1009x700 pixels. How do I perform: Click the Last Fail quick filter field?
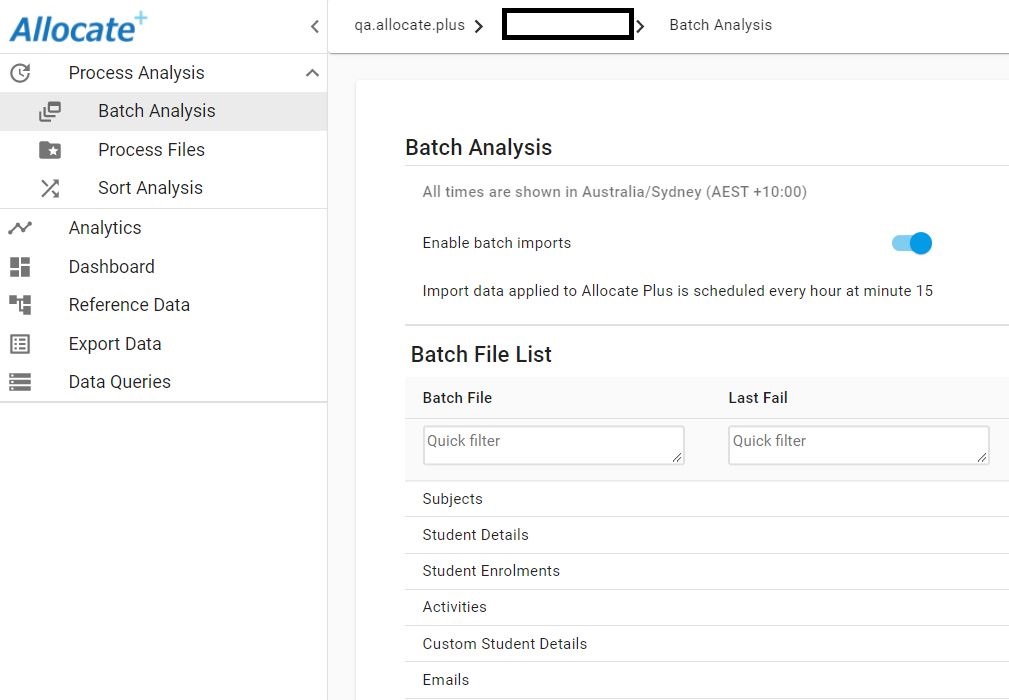click(858, 444)
